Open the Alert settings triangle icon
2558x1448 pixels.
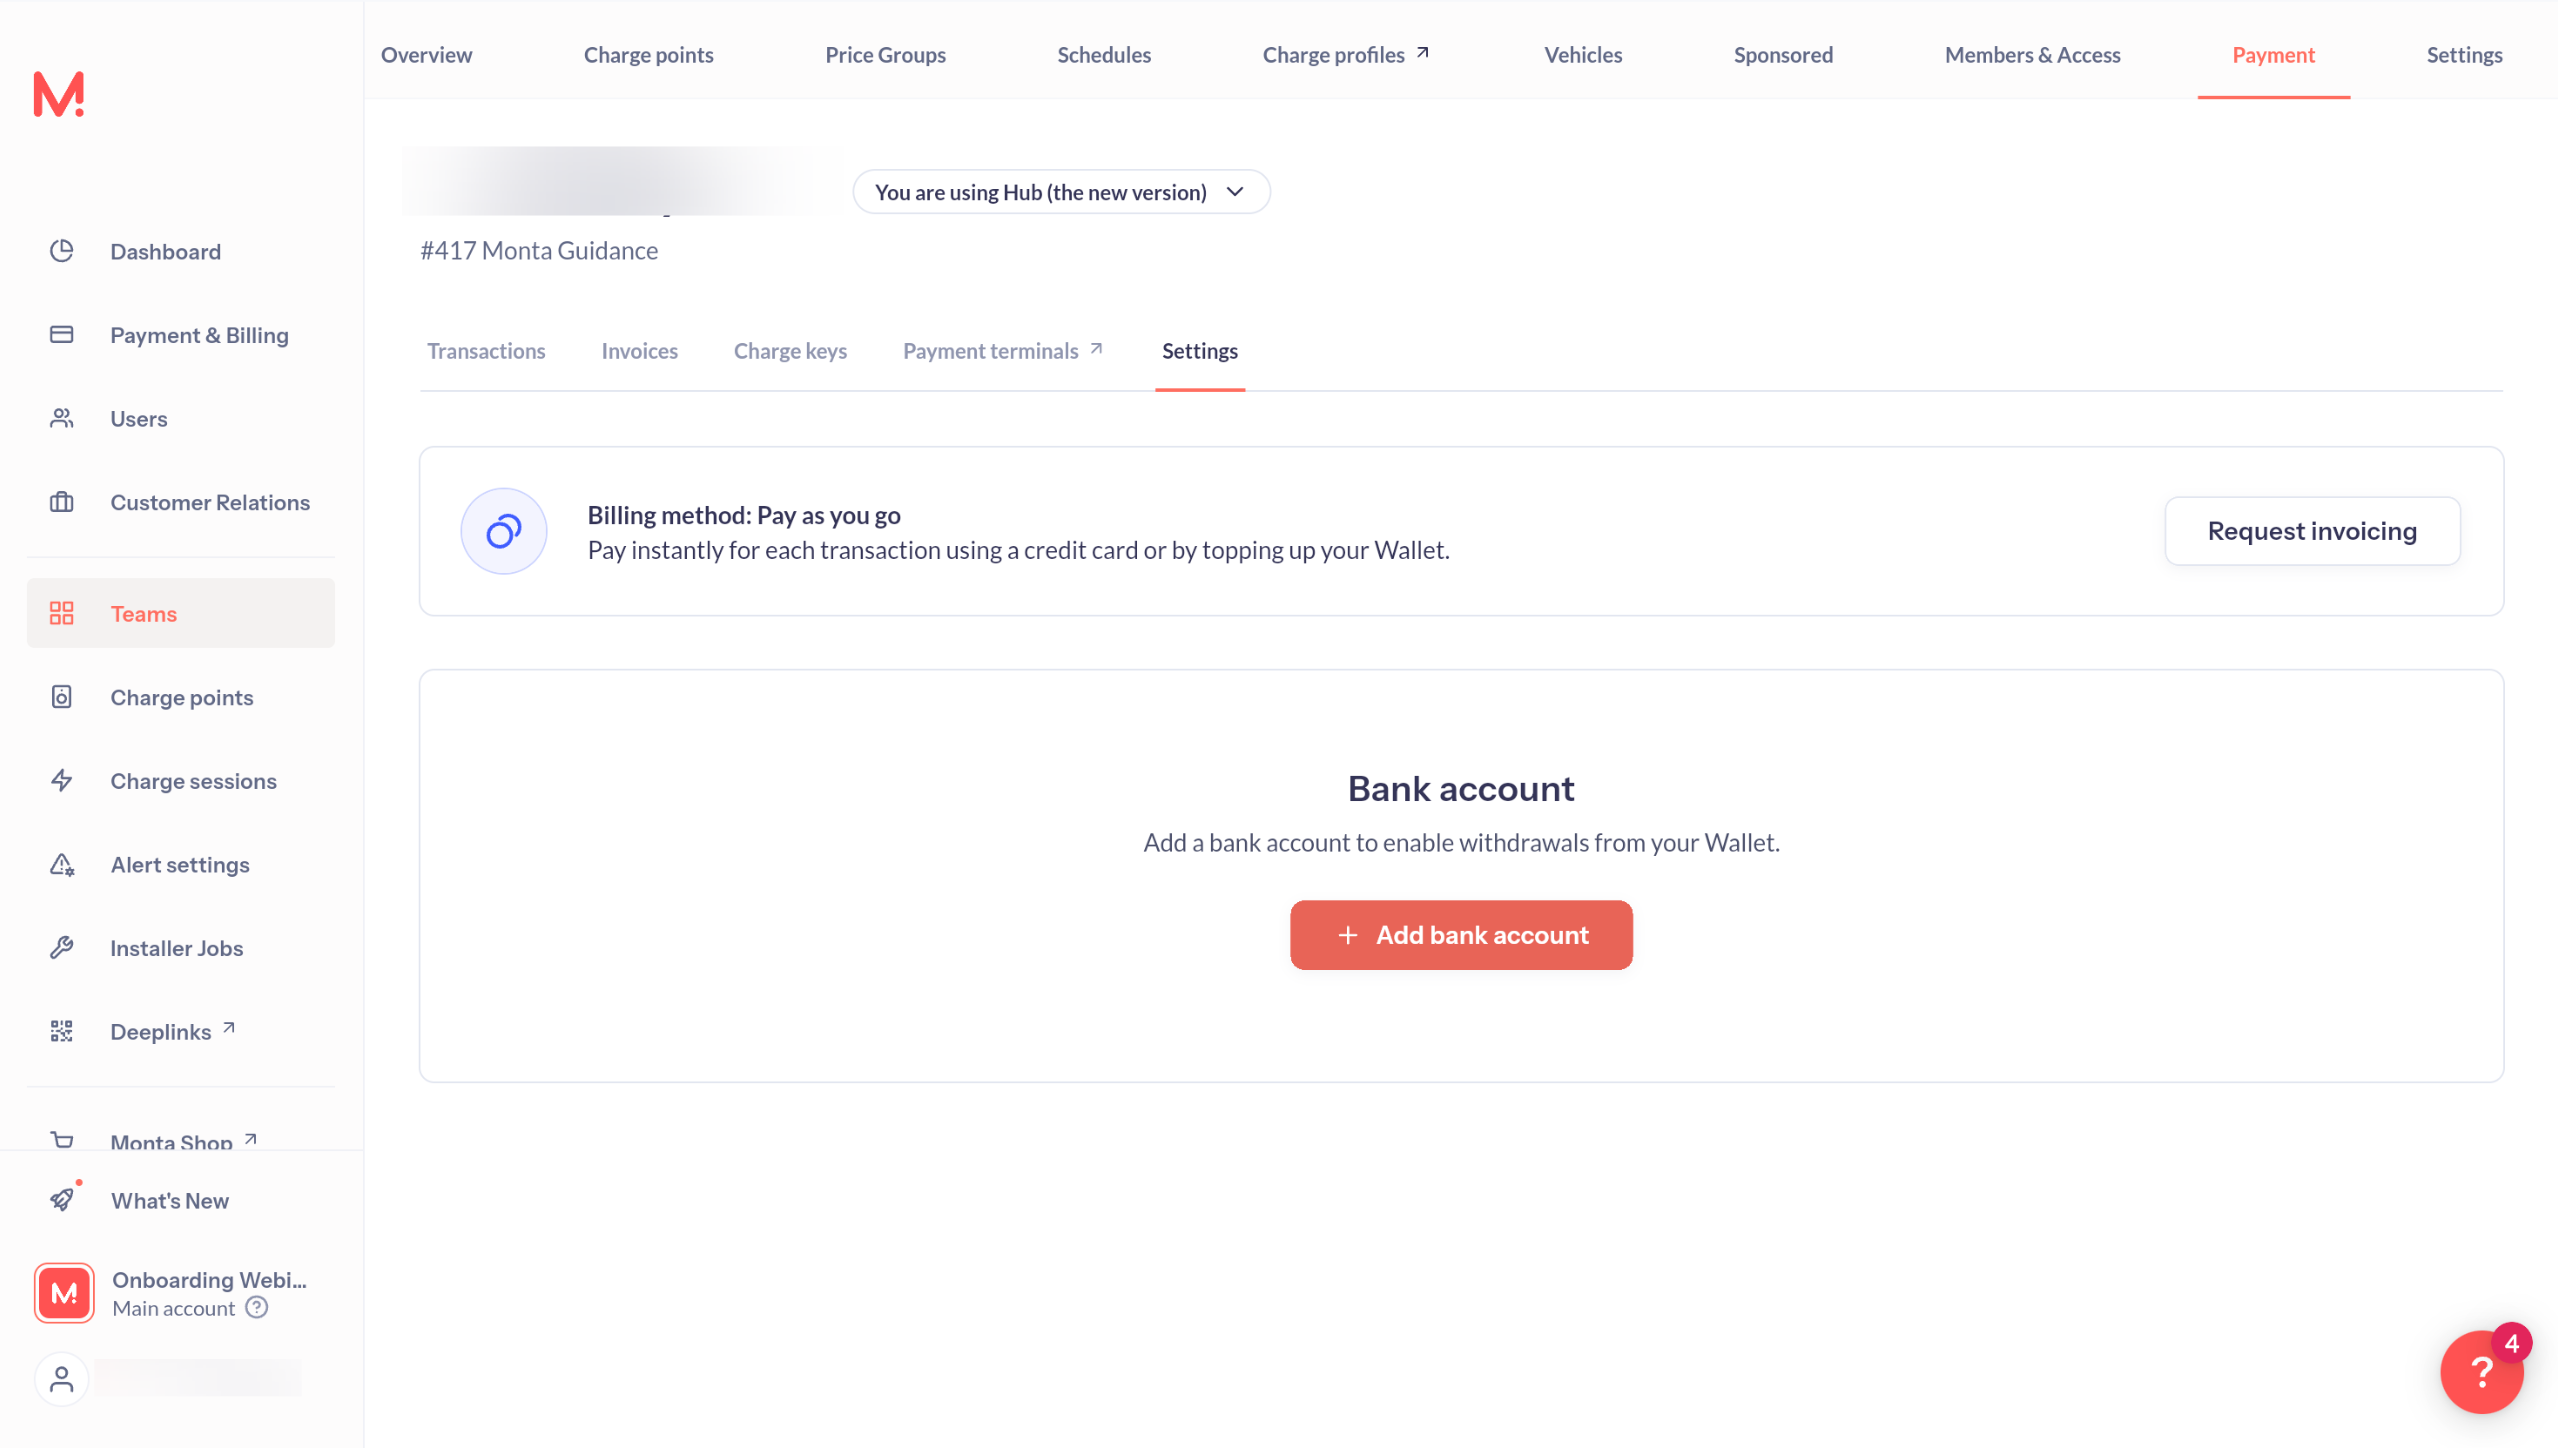[x=62, y=864]
